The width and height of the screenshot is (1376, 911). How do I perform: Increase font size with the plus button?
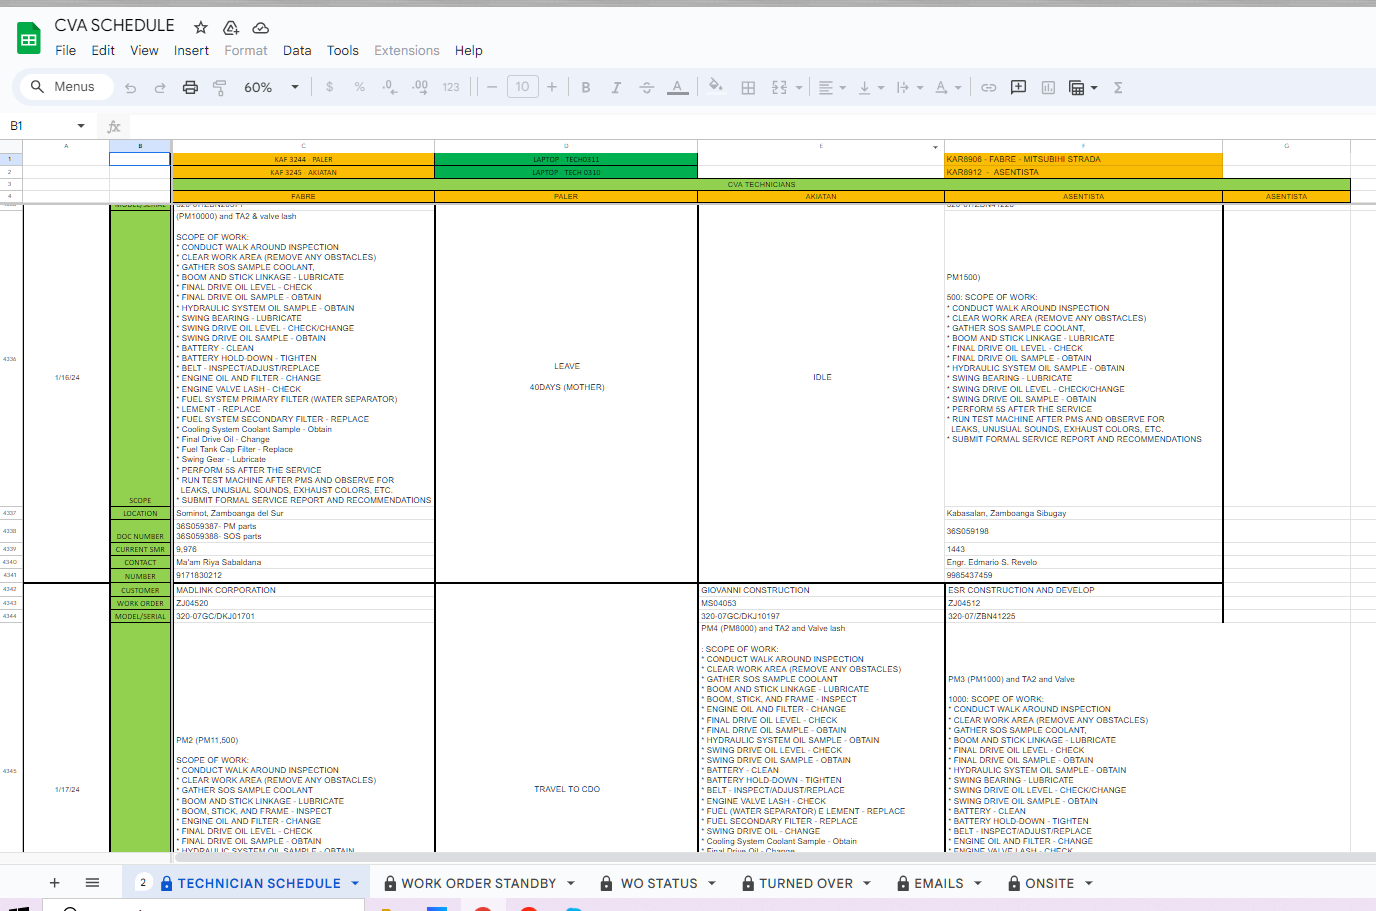click(x=552, y=88)
